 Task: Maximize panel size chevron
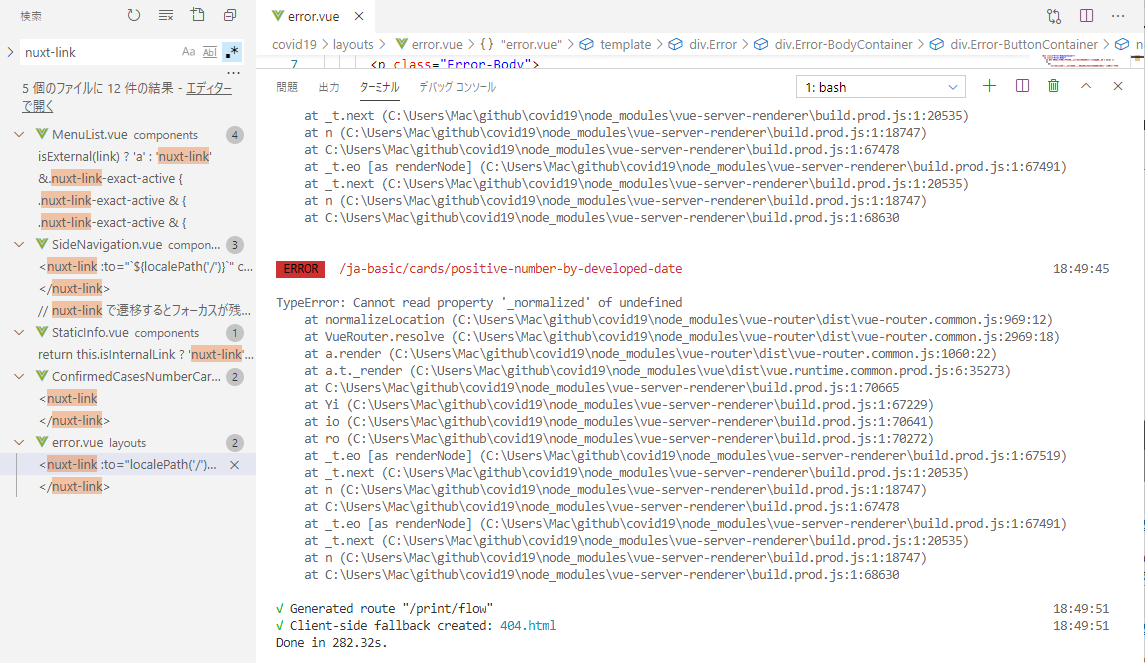[x=1086, y=86]
